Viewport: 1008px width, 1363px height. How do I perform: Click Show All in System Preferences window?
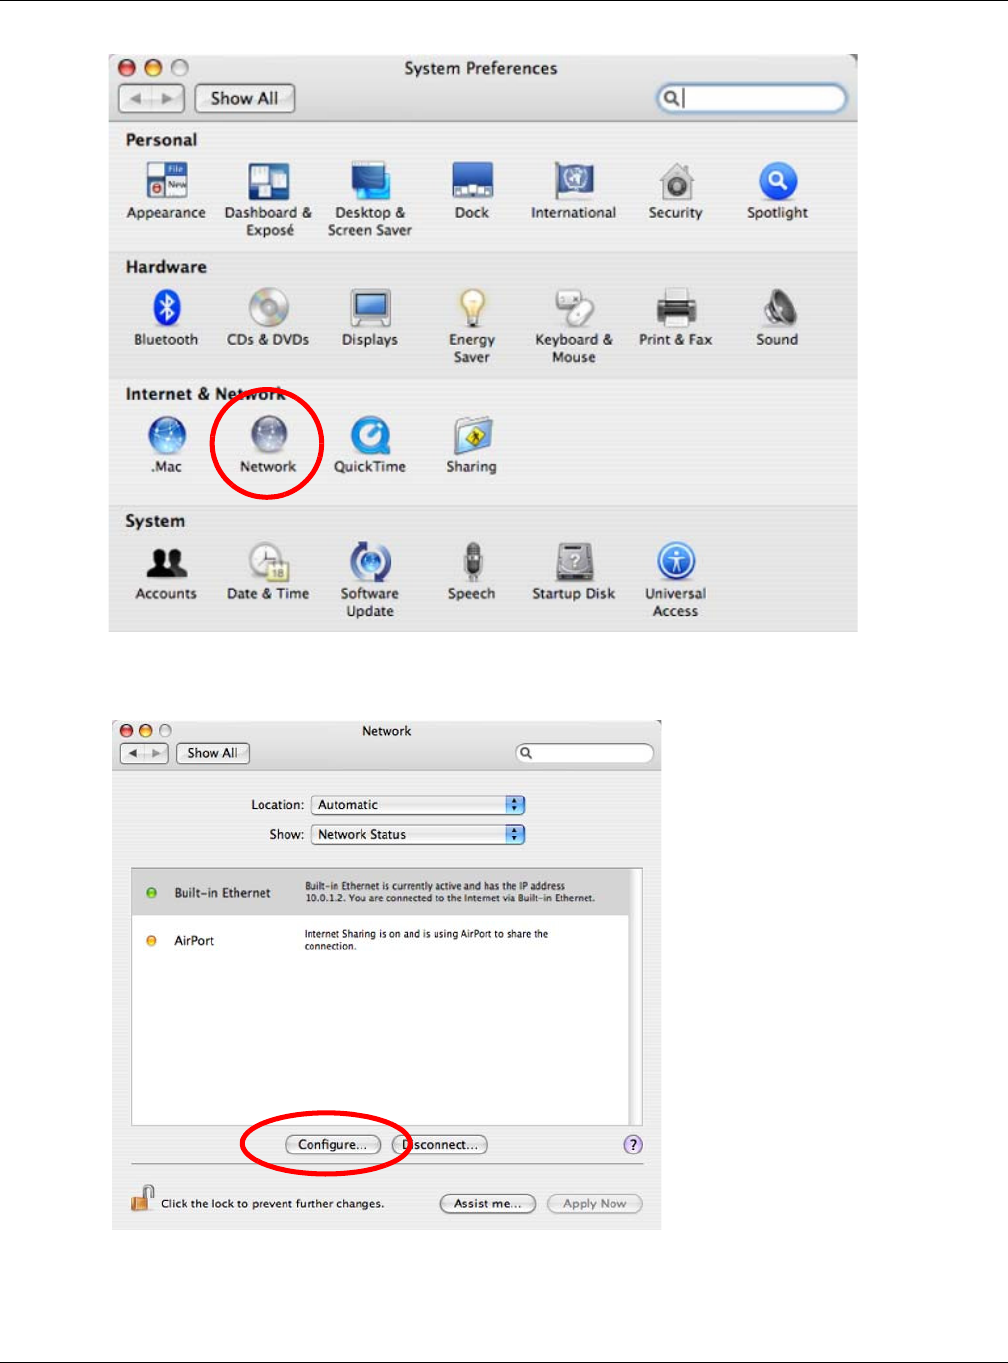[x=245, y=98]
